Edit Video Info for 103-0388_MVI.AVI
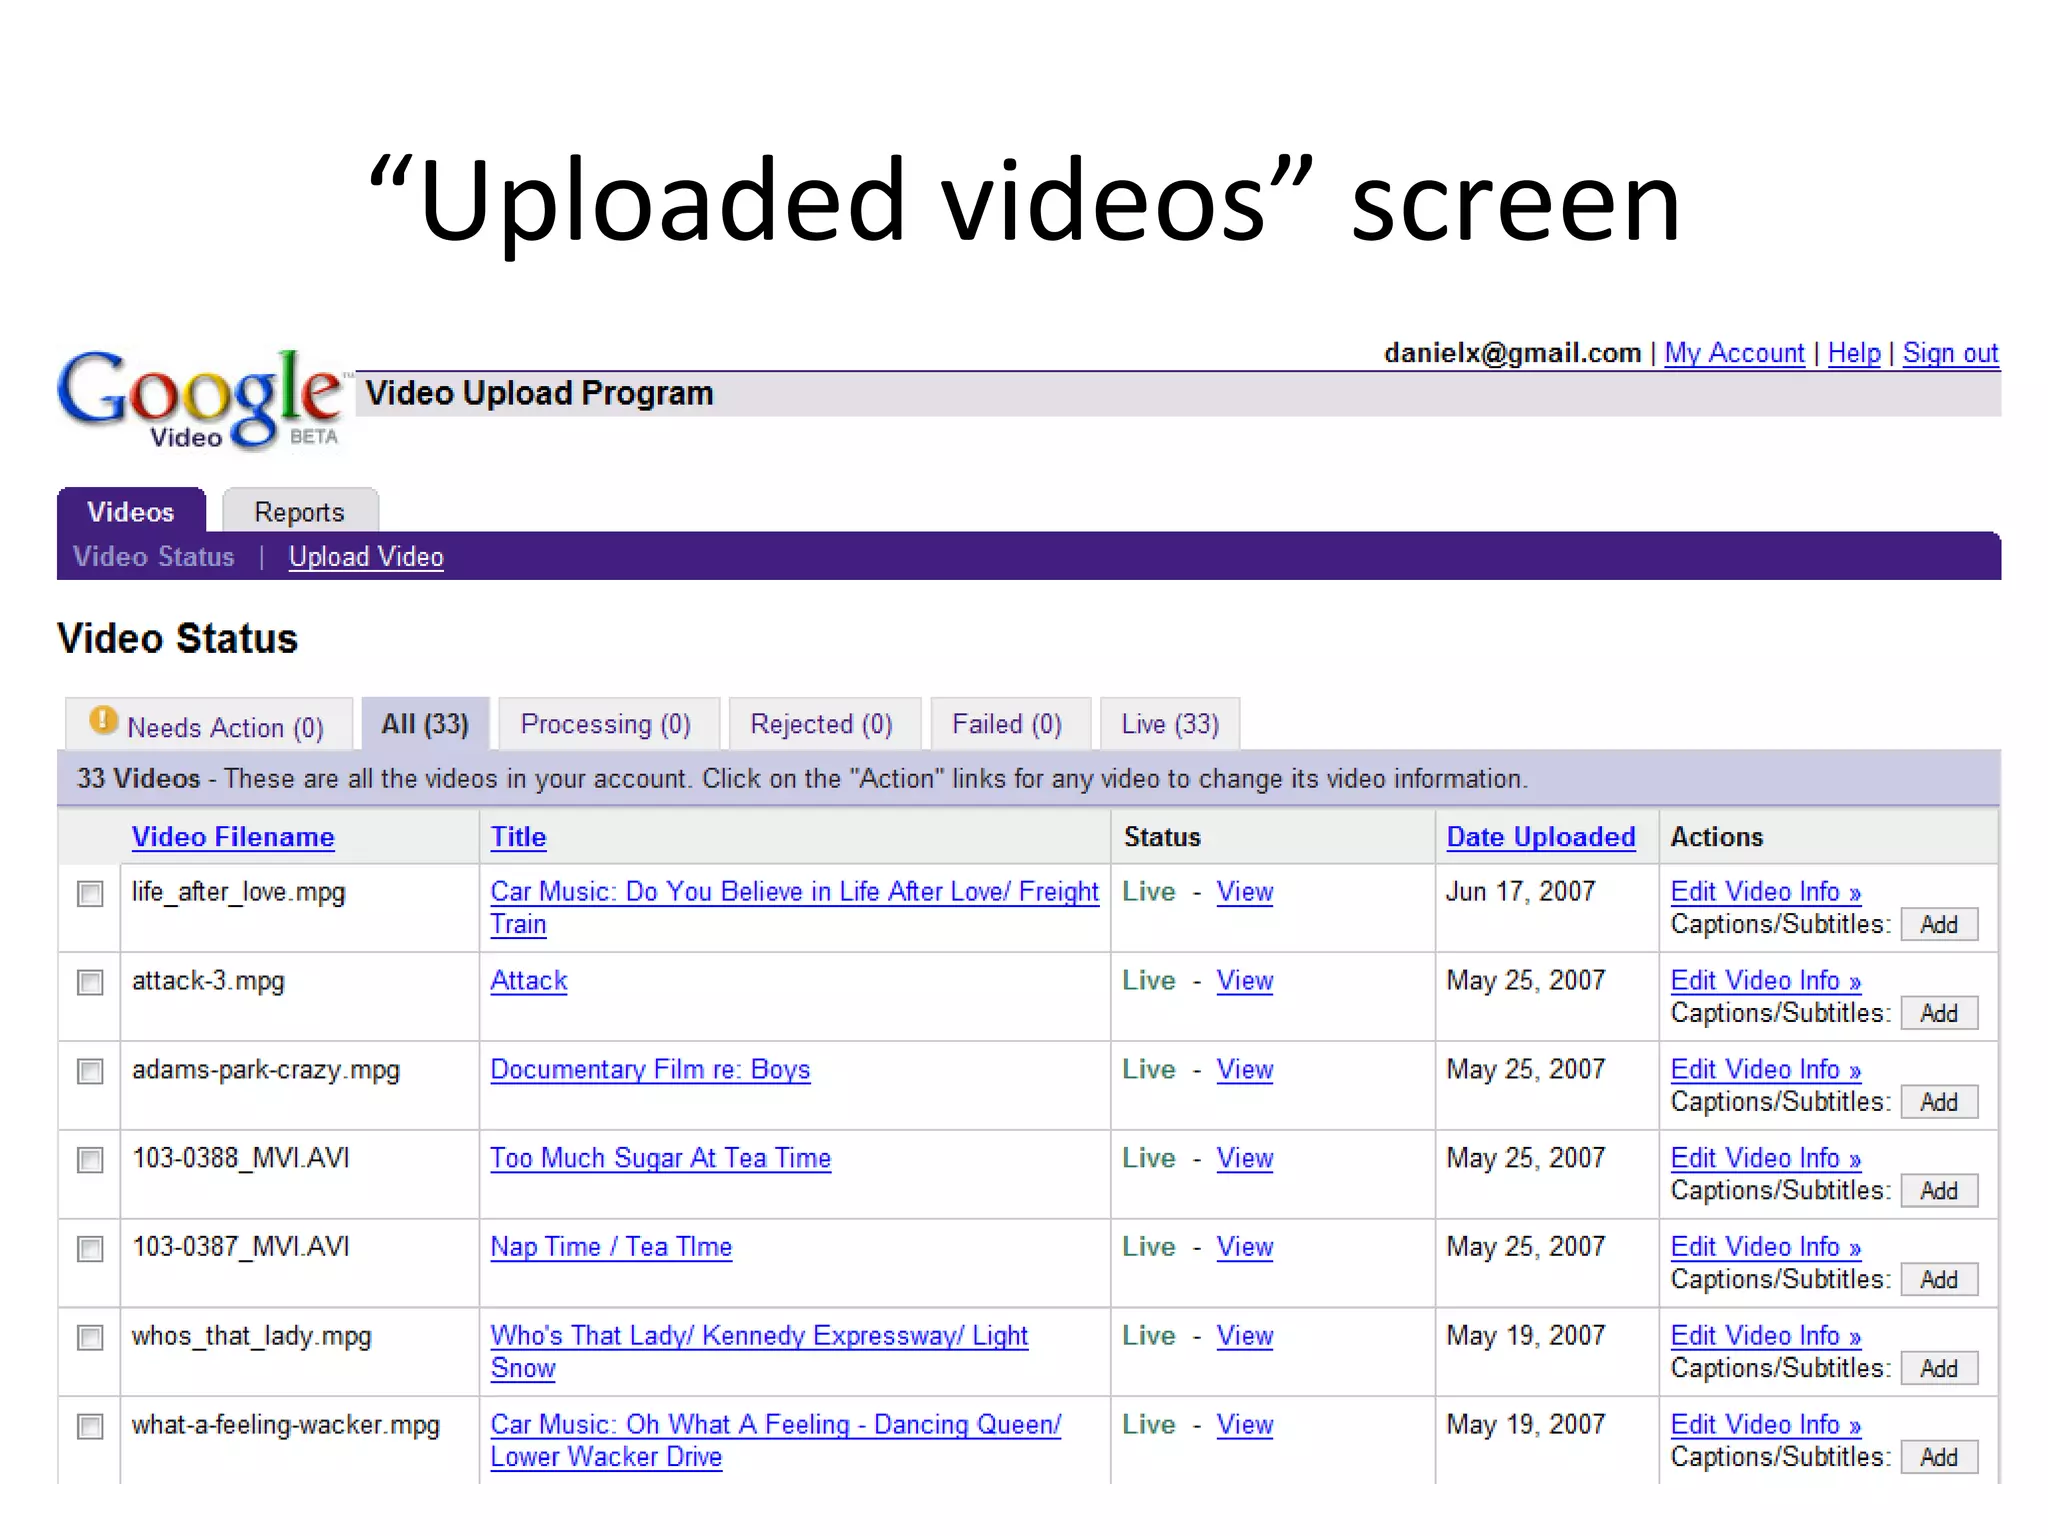This screenshot has height=1536, width=2048. coord(1766,1158)
